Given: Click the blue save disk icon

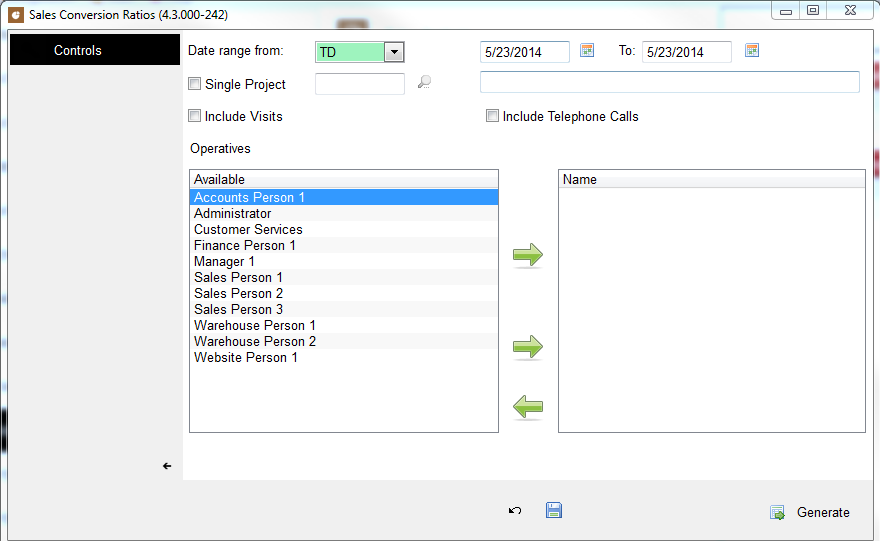Looking at the screenshot, I should click(554, 510).
